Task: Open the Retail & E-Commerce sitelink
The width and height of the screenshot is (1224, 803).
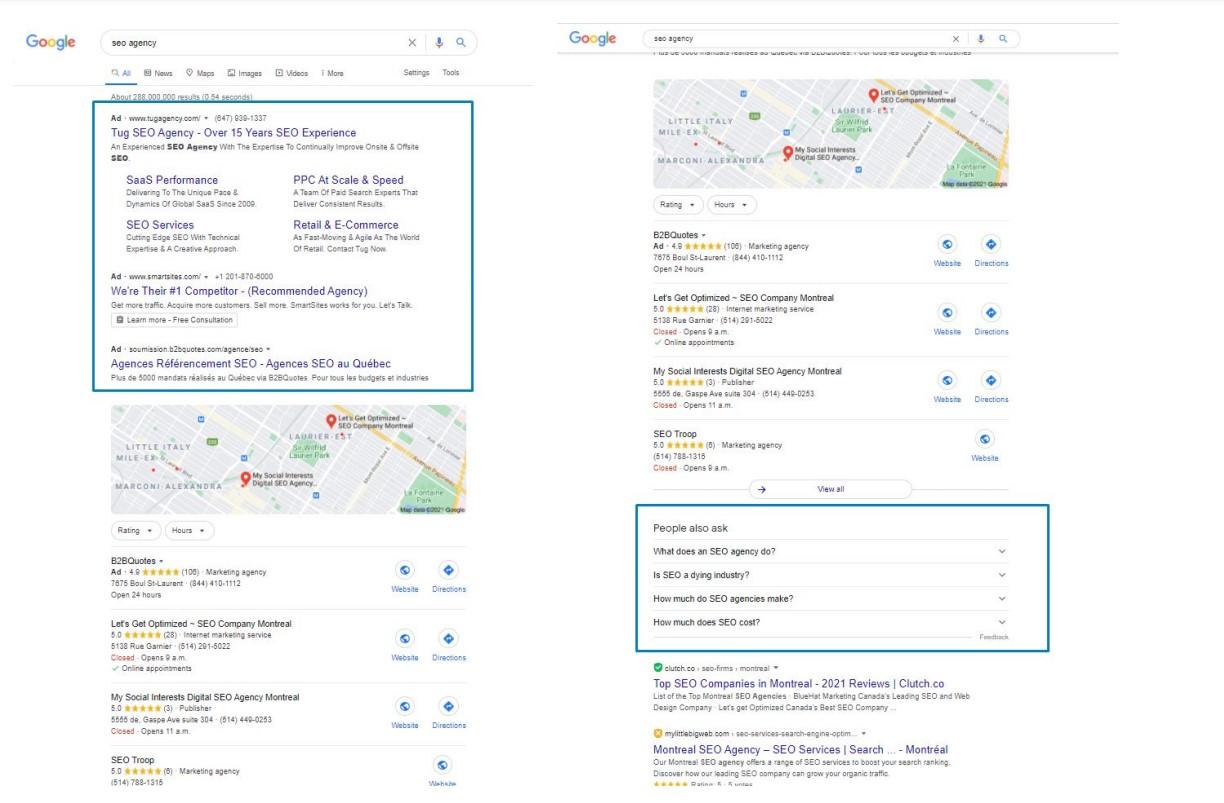Action: click(346, 225)
